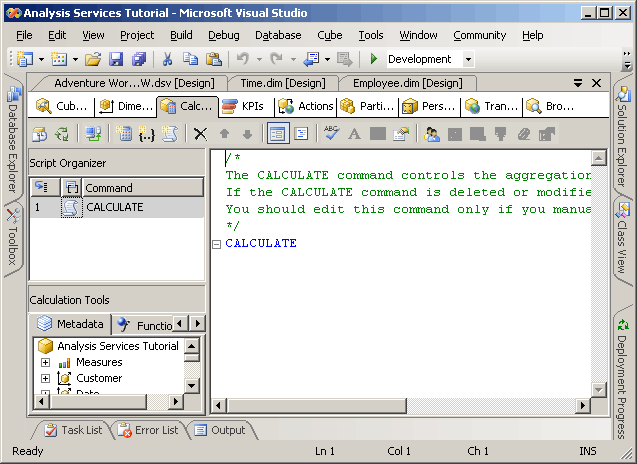Click the Open File folder icon
Viewport: 637px width, 464px height.
coord(93,59)
